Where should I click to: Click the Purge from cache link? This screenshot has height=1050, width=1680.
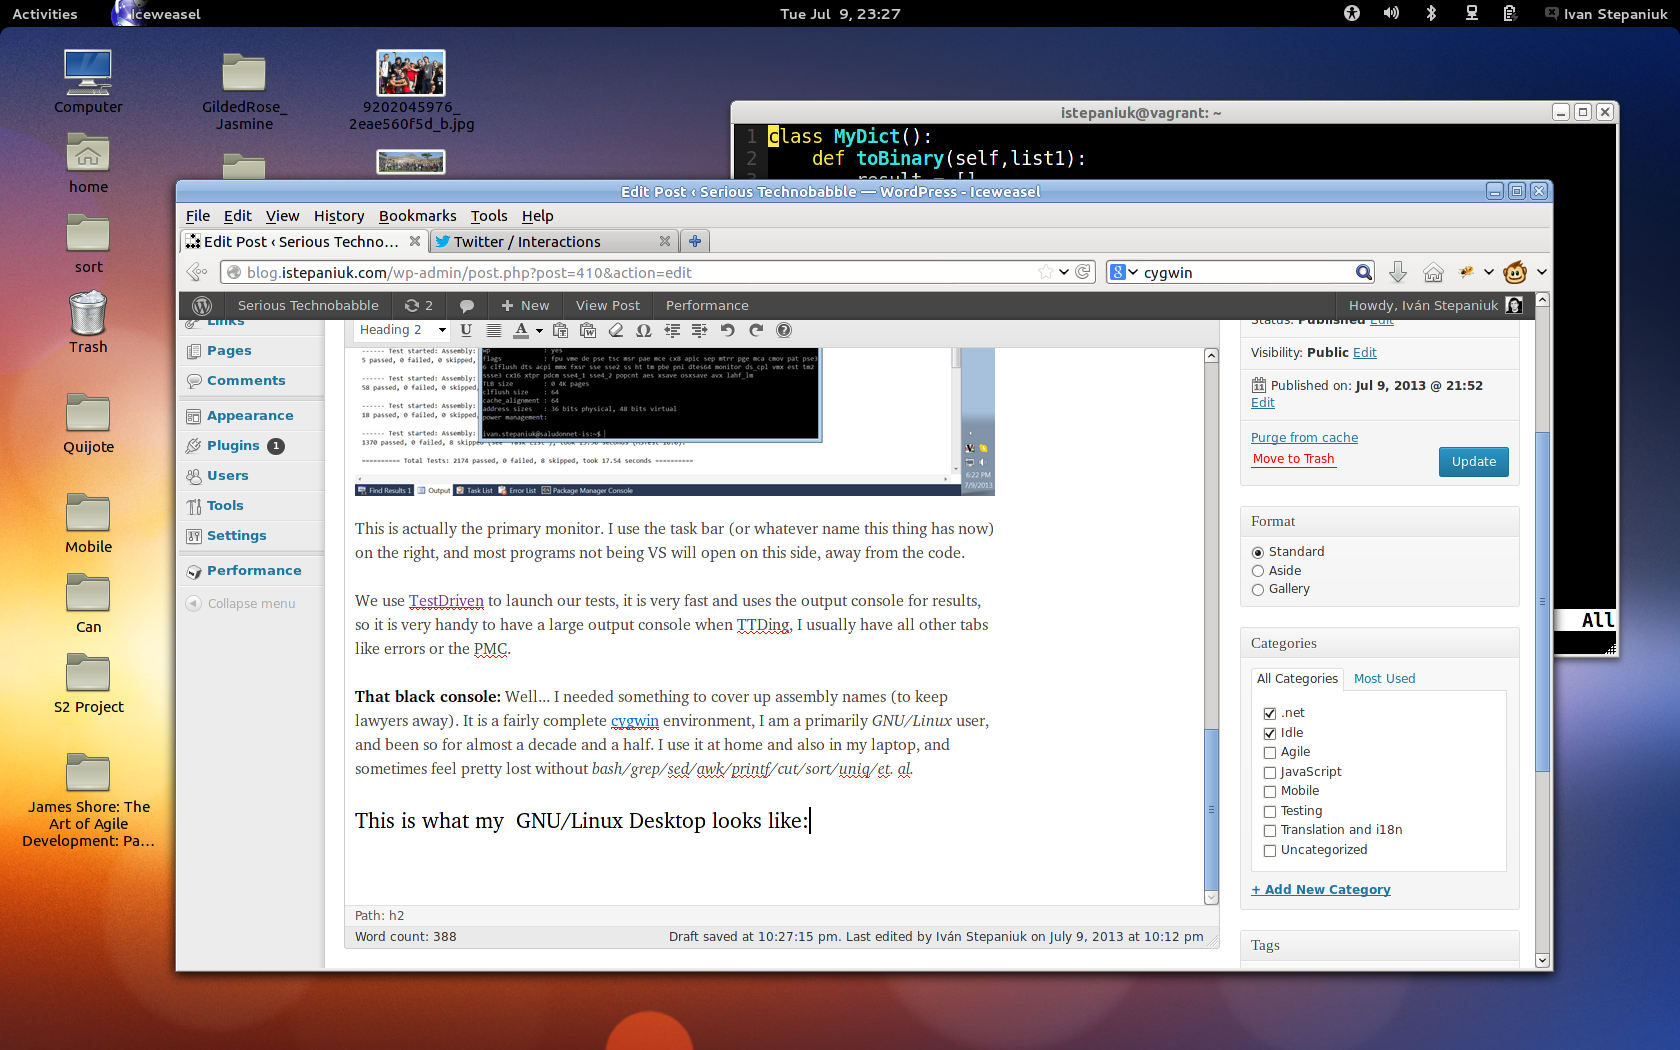(1304, 438)
